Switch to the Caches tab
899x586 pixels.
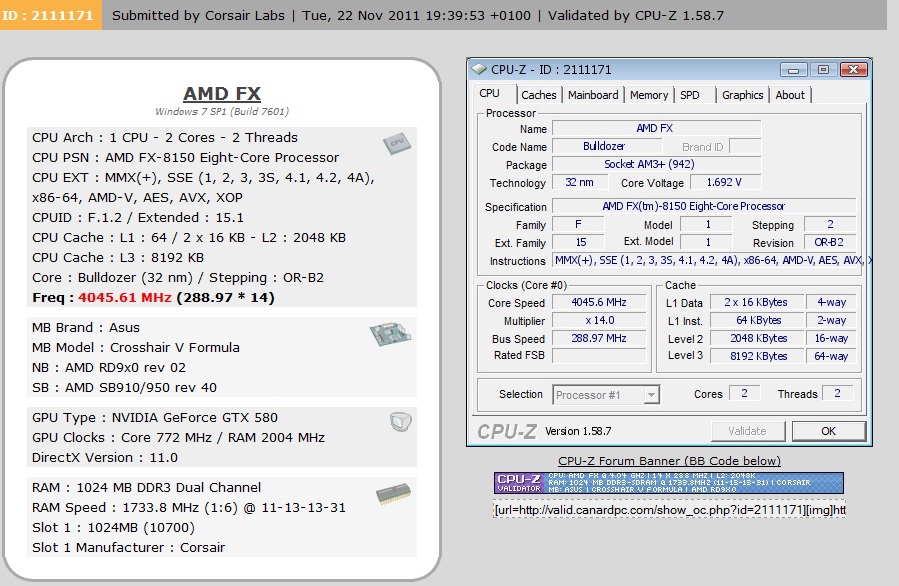coord(538,95)
